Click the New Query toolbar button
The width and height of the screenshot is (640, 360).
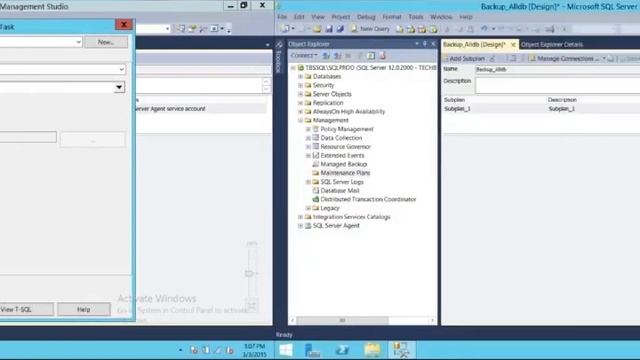click(x=370, y=29)
